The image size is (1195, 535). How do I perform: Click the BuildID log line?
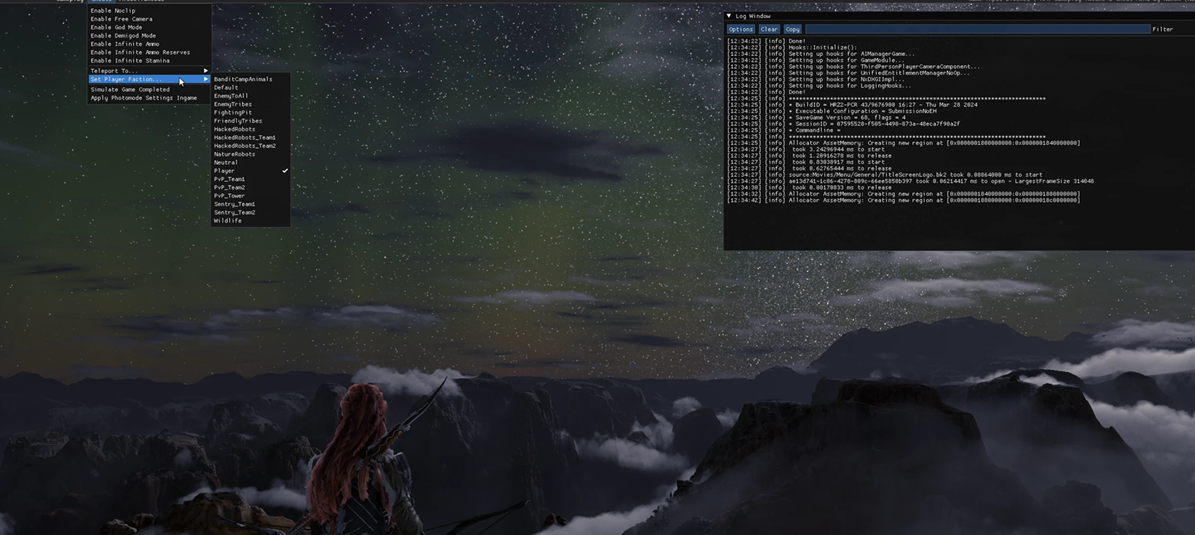click(853, 105)
